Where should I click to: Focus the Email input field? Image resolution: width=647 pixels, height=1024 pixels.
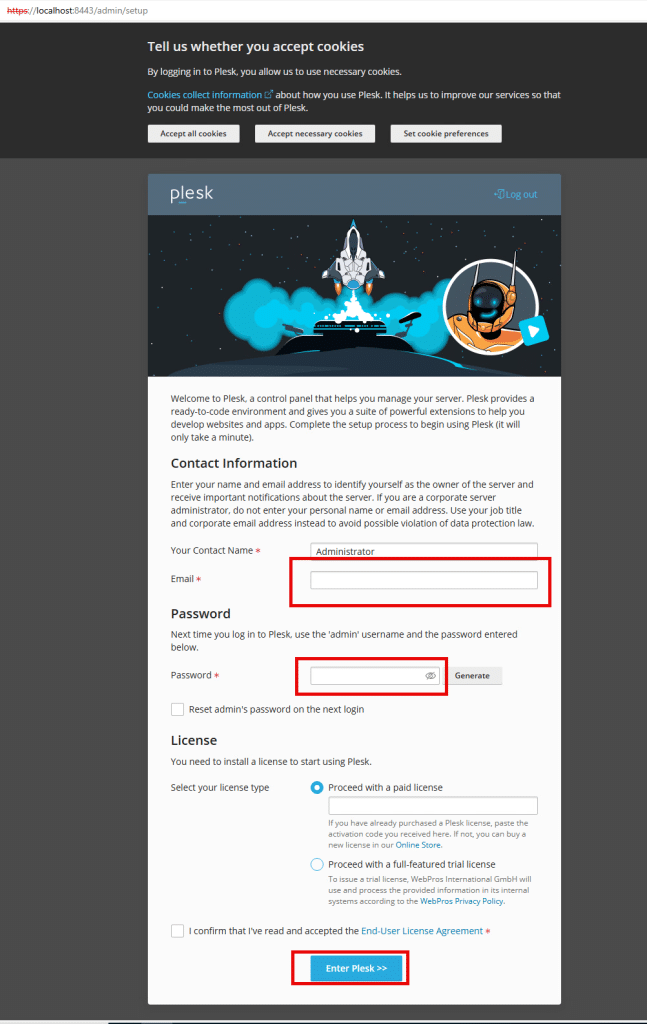tap(424, 580)
